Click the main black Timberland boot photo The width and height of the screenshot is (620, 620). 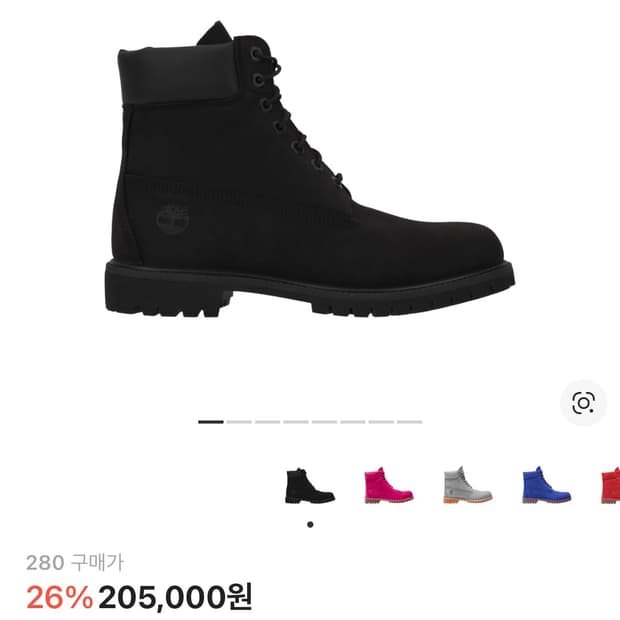tap(310, 169)
